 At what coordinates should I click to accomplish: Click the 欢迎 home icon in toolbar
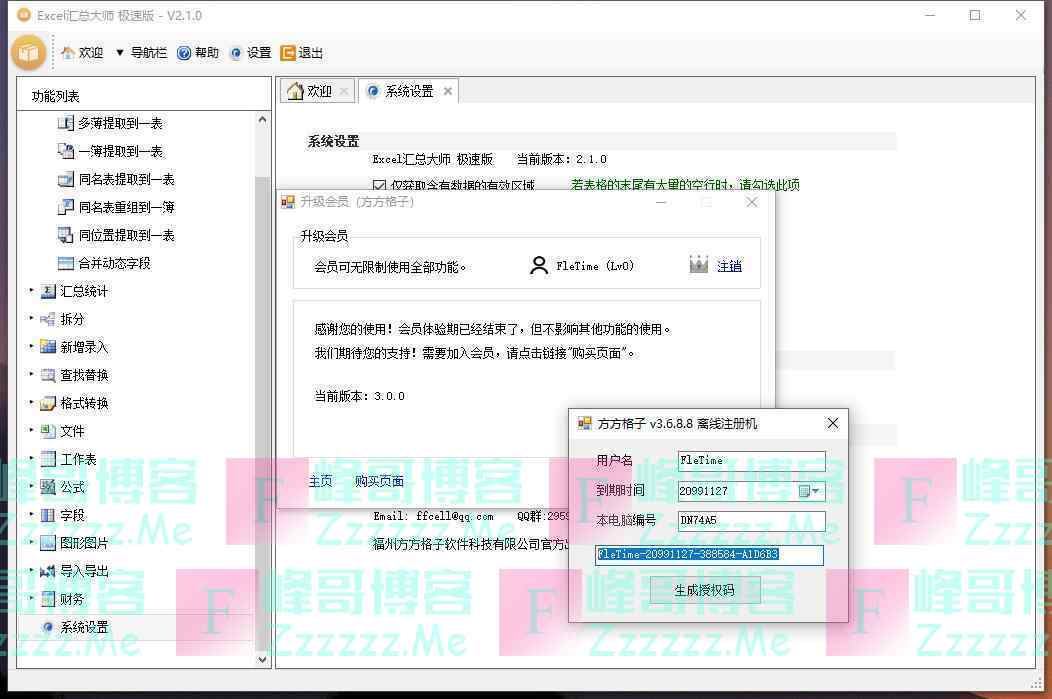(68, 53)
